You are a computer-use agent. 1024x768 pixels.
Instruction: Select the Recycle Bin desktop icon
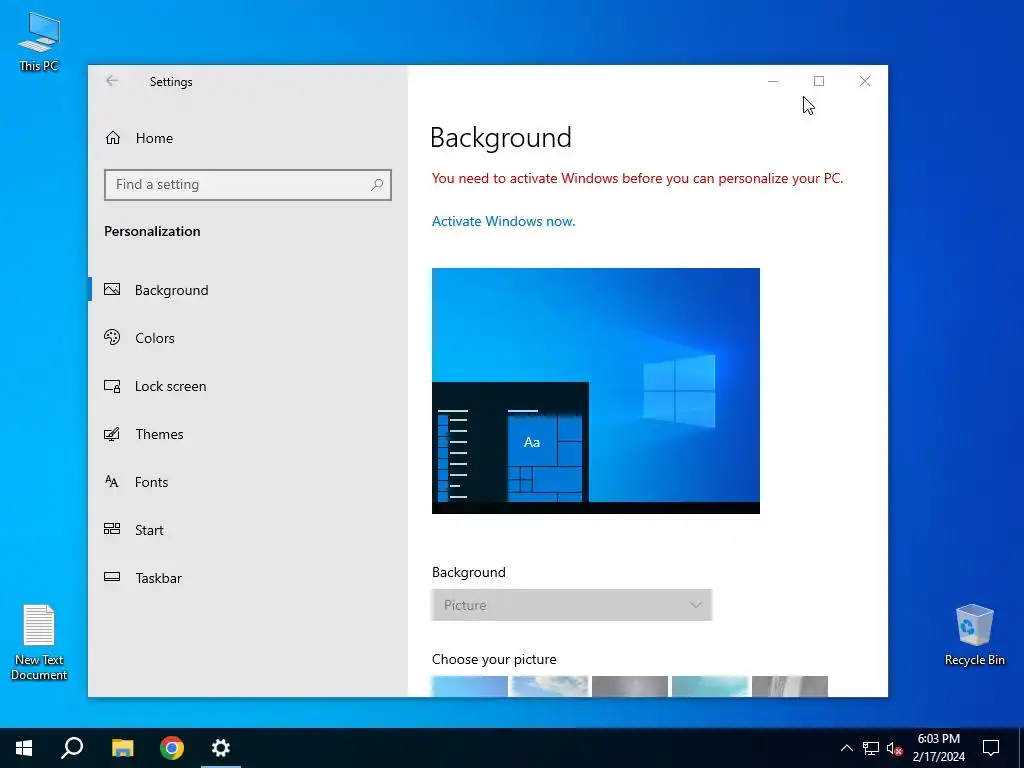coord(974,635)
